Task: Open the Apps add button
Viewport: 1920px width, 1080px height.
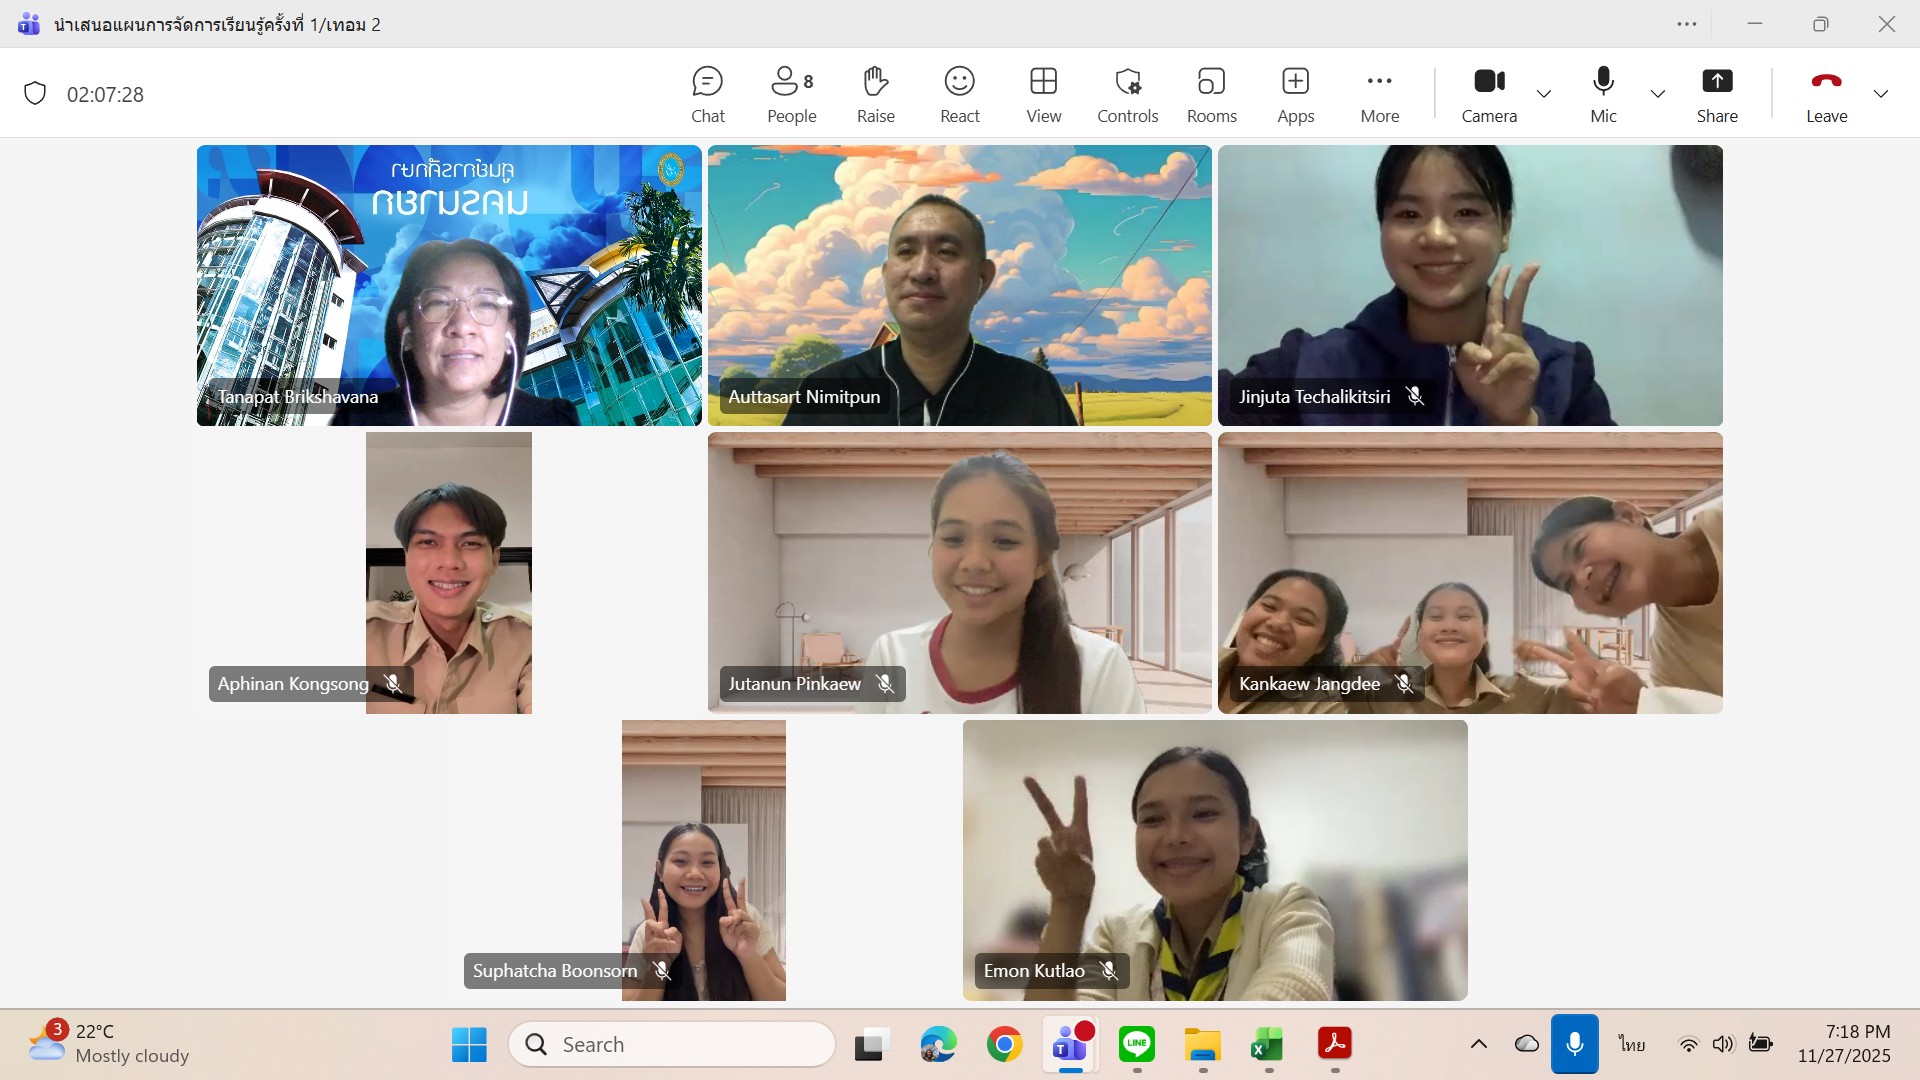Action: point(1295,94)
